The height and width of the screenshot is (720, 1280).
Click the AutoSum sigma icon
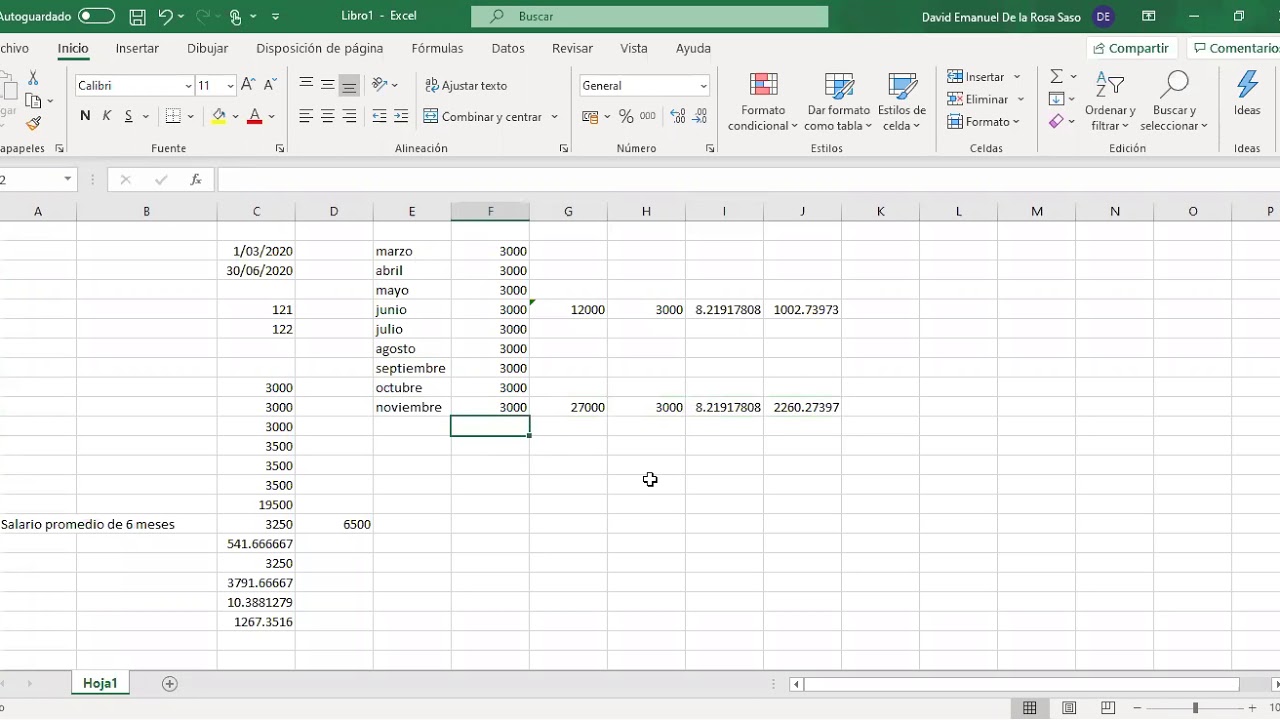1056,77
